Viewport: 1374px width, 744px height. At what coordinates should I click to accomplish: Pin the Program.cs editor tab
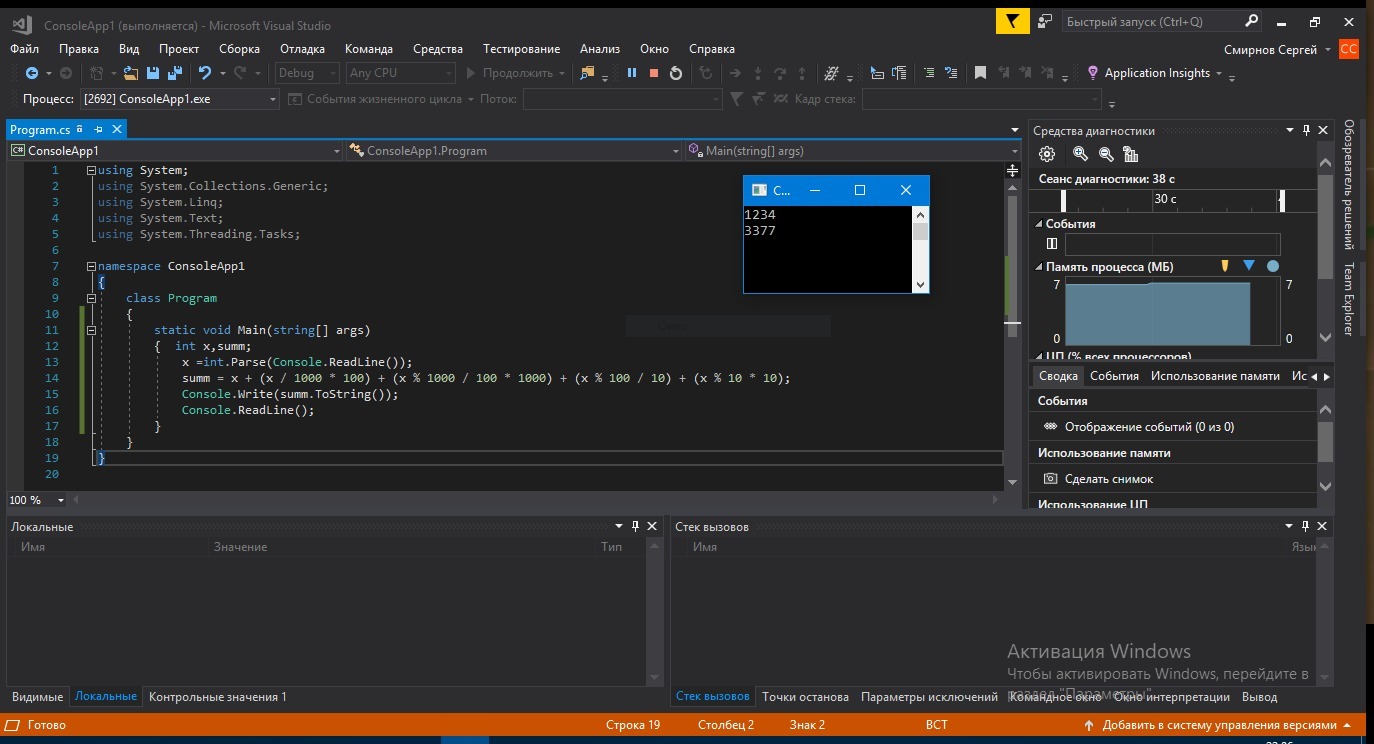[x=98, y=129]
